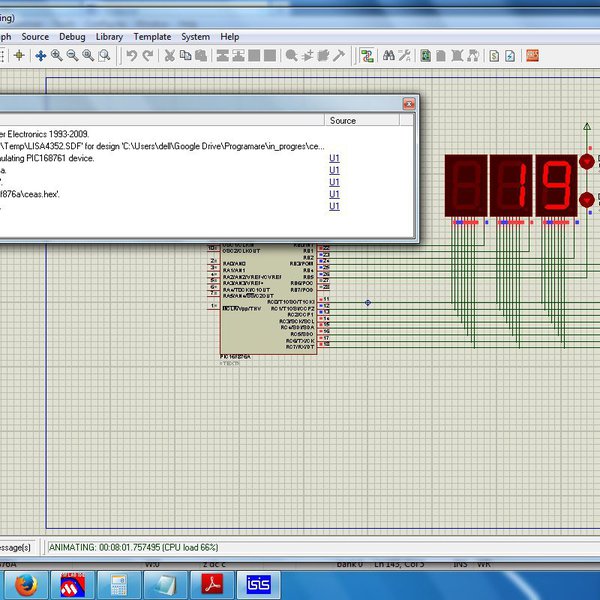Viewport: 600px width, 600px height.
Task: Click the cut scissors icon
Action: 170,55
